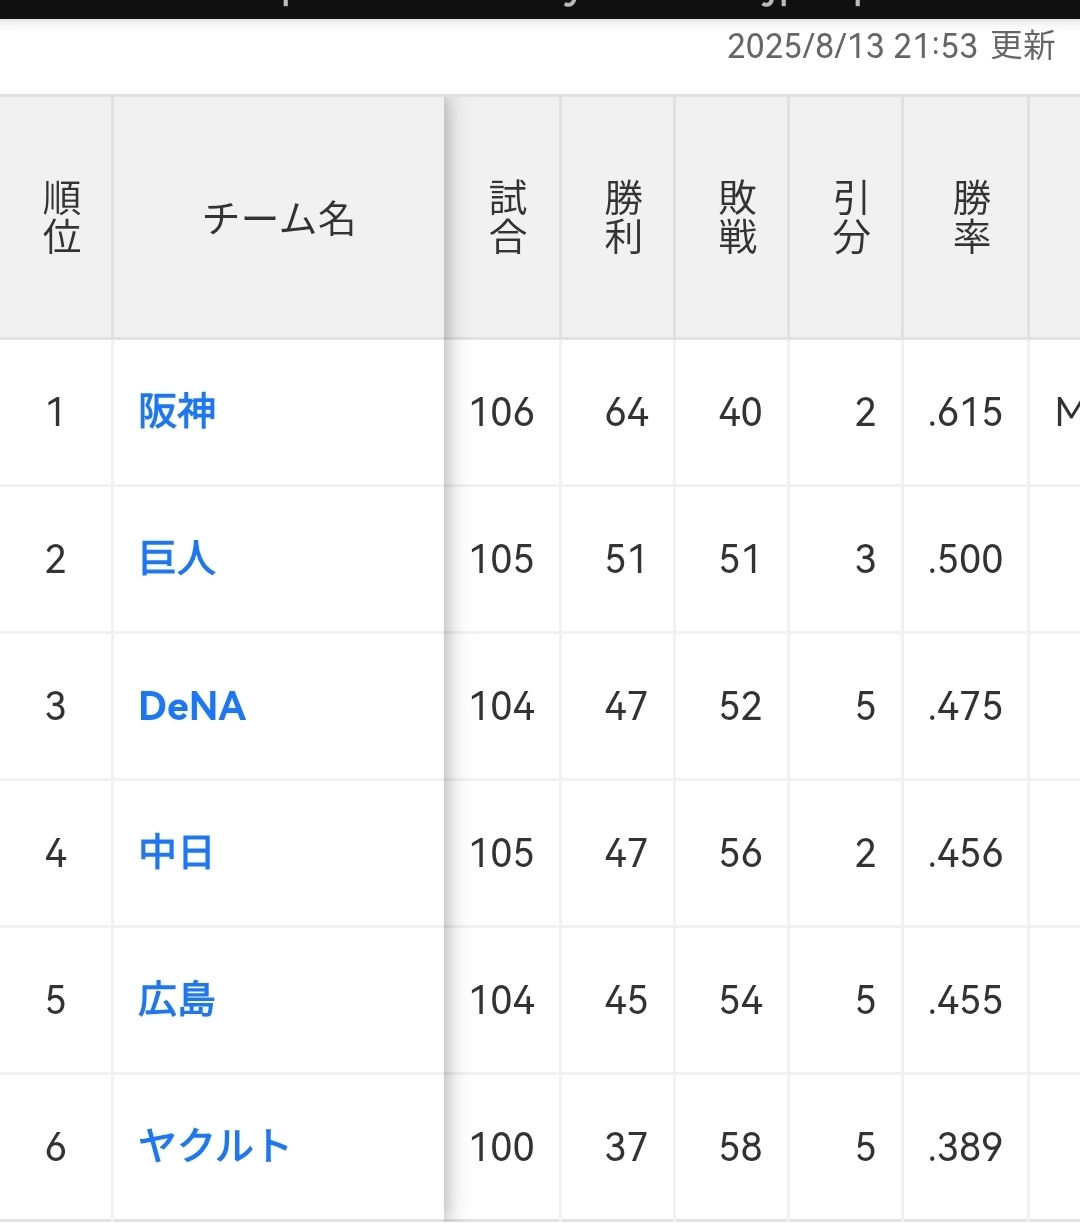Open the 広島 team page link
This screenshot has width=1080, height=1228.
pos(177,1000)
